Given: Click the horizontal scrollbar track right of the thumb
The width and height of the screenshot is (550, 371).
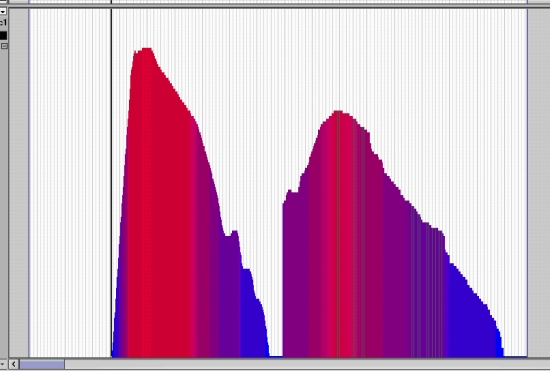Looking at the screenshot, I should coord(307,365).
